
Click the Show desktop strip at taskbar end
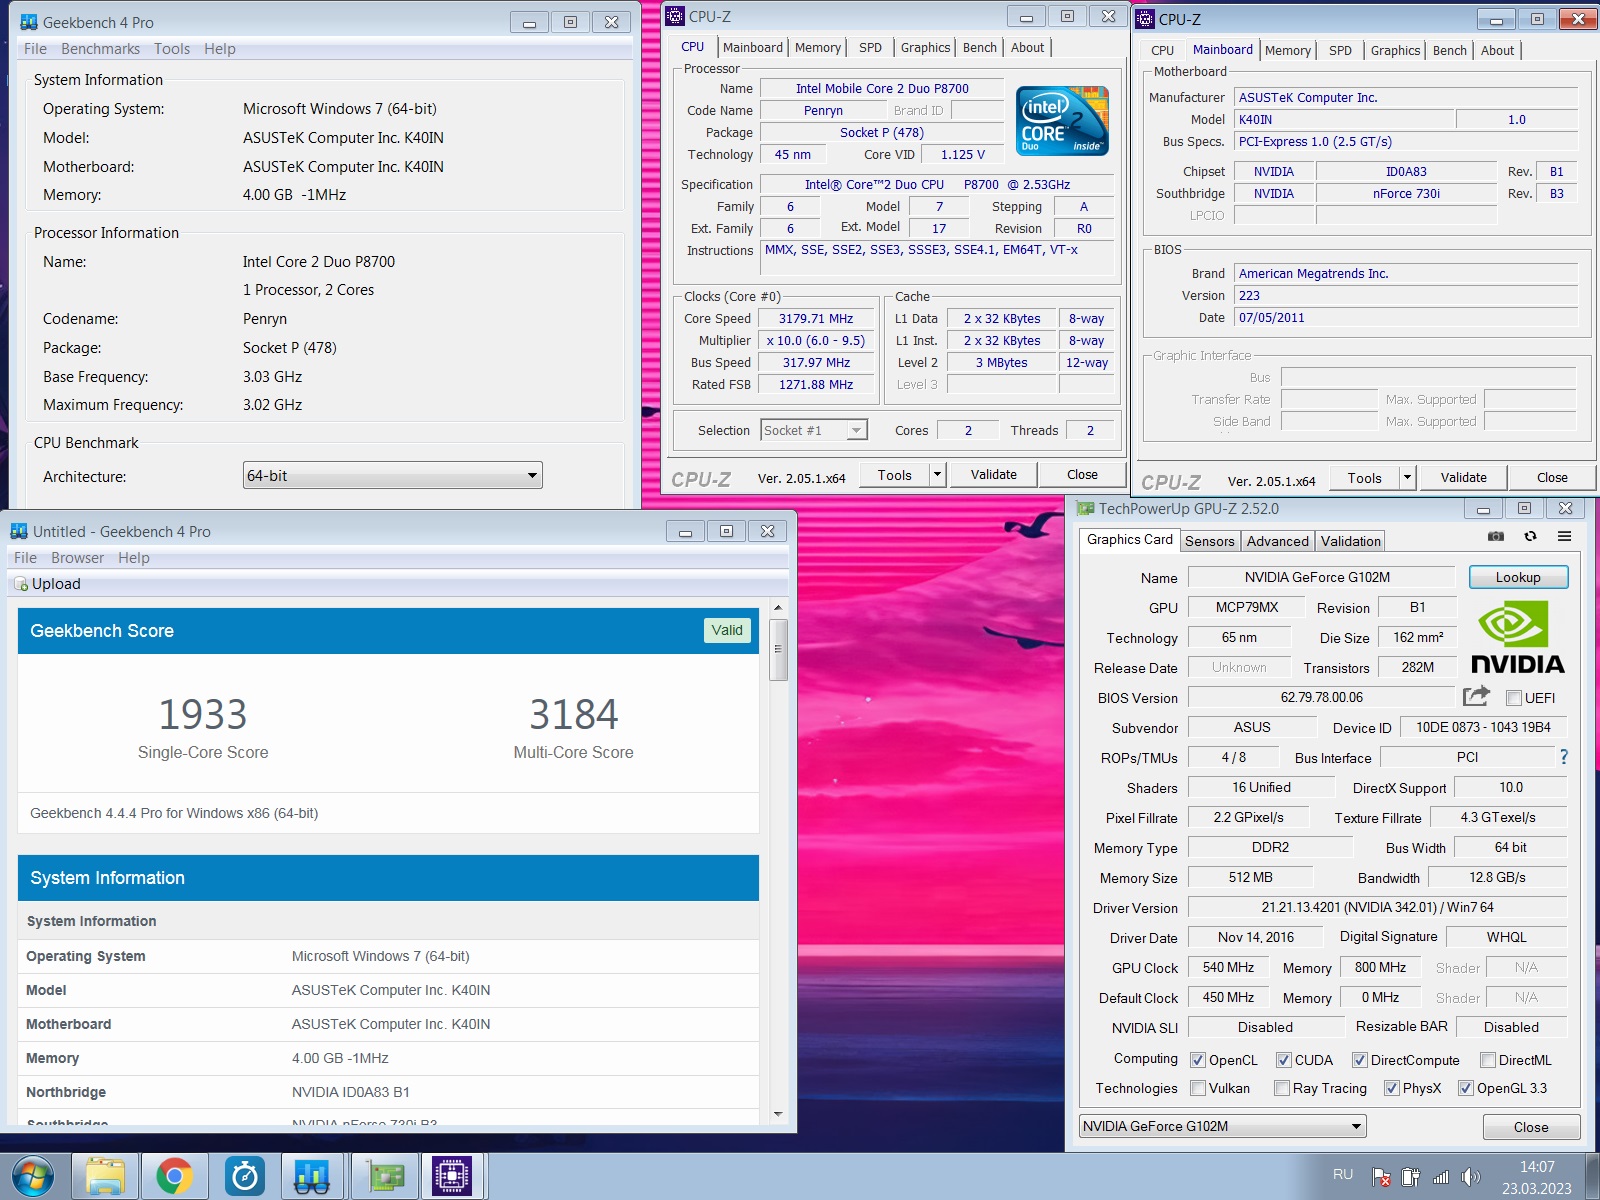1592,1177
